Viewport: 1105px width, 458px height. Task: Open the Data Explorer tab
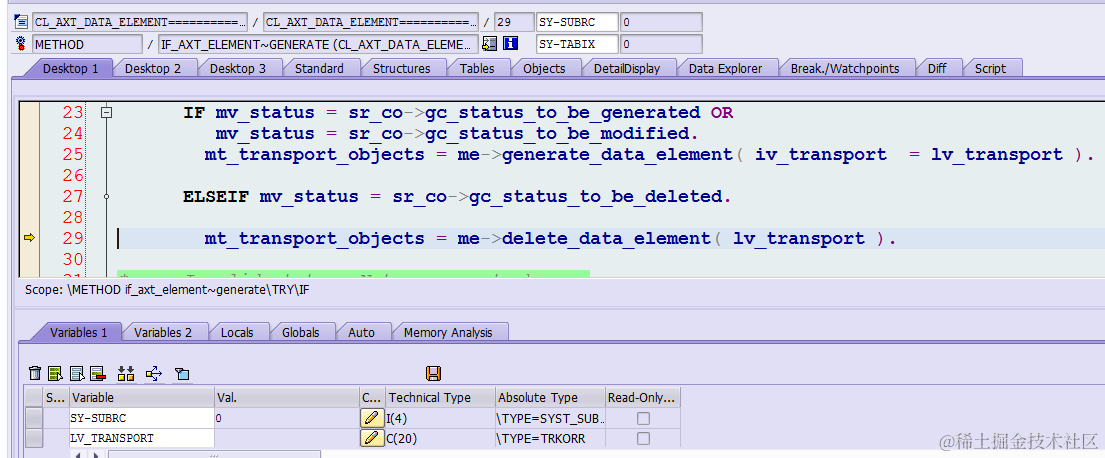(725, 68)
